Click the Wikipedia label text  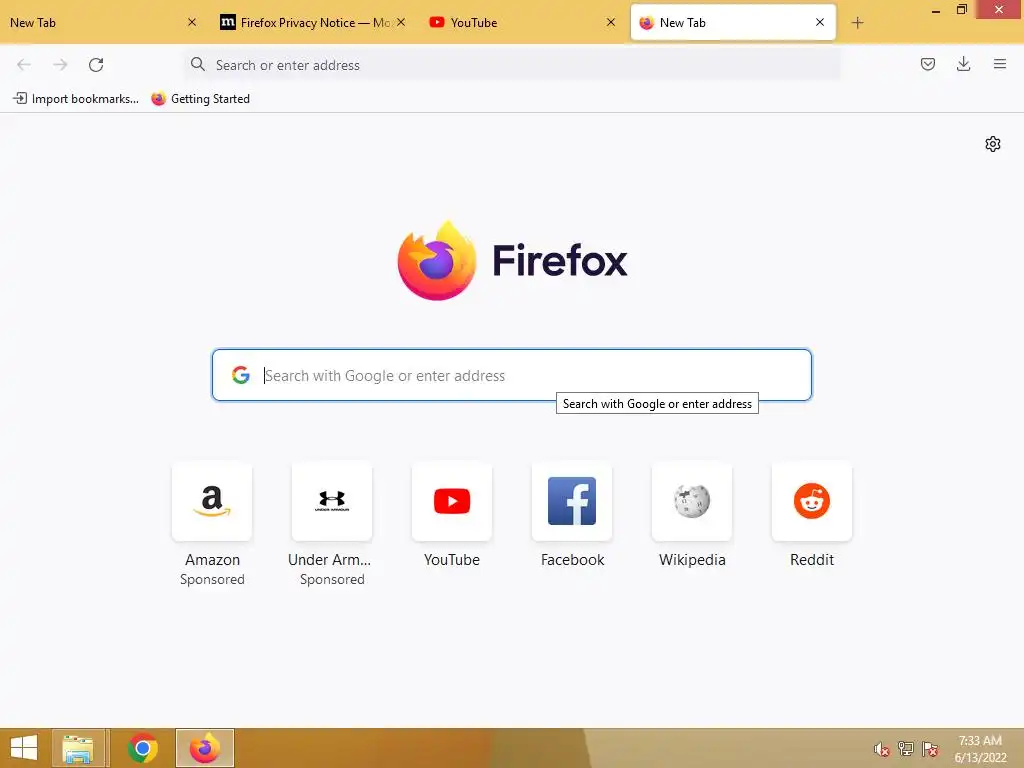point(692,560)
